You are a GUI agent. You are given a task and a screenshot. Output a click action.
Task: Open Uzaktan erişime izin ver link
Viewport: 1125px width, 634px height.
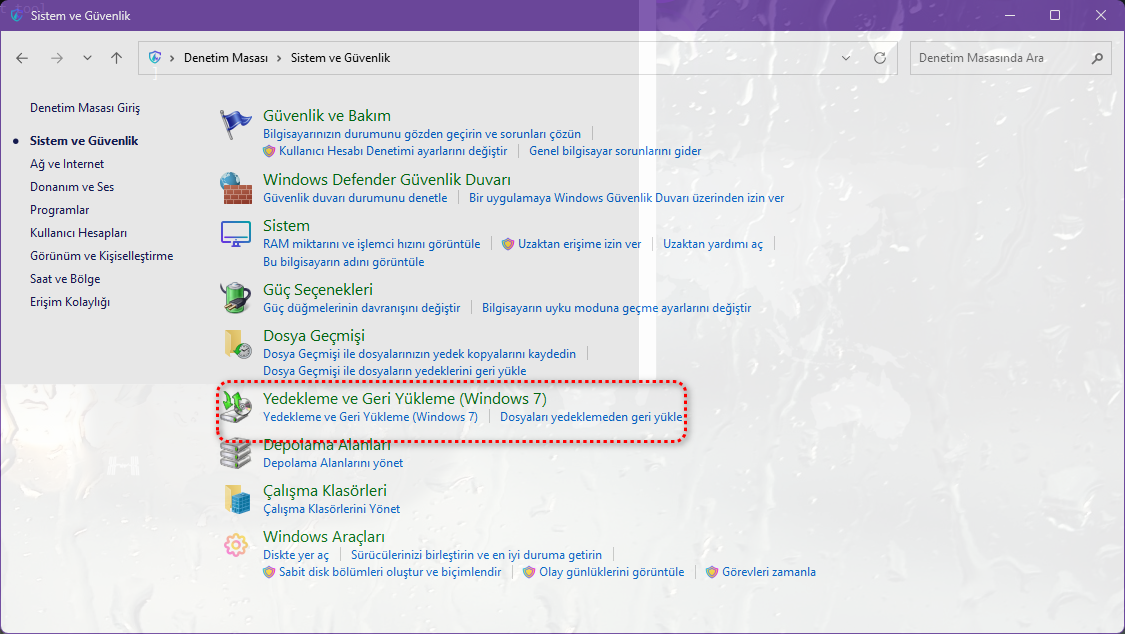pyautogui.click(x=580, y=244)
